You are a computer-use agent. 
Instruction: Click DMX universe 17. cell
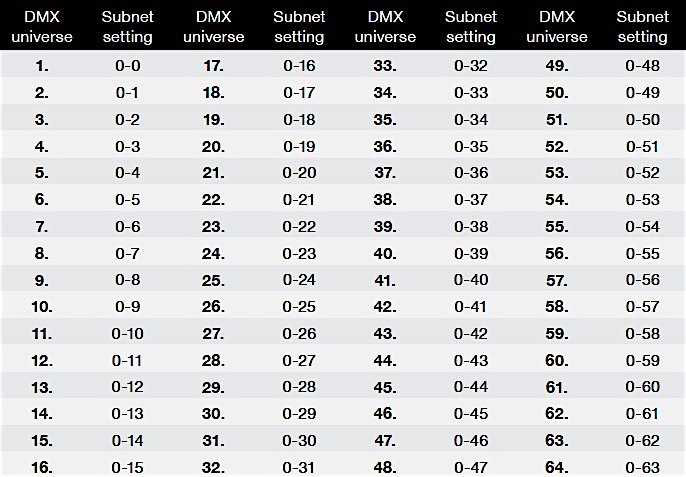214,66
